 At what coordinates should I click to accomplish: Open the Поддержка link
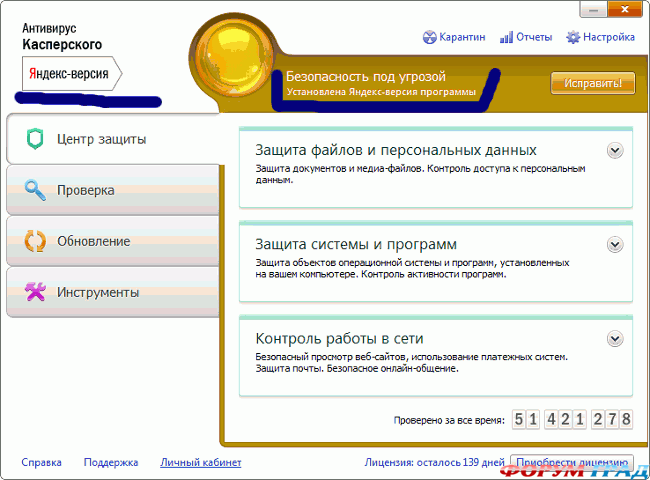coord(111,462)
